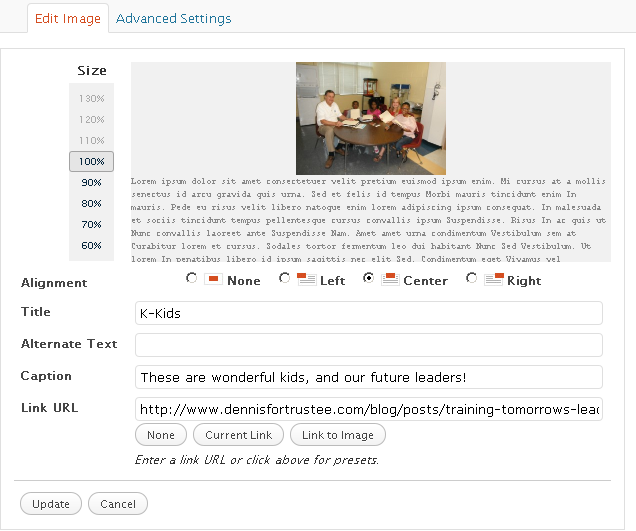Click the None alignment icon
The height and width of the screenshot is (531, 636).
pyautogui.click(x=213, y=279)
